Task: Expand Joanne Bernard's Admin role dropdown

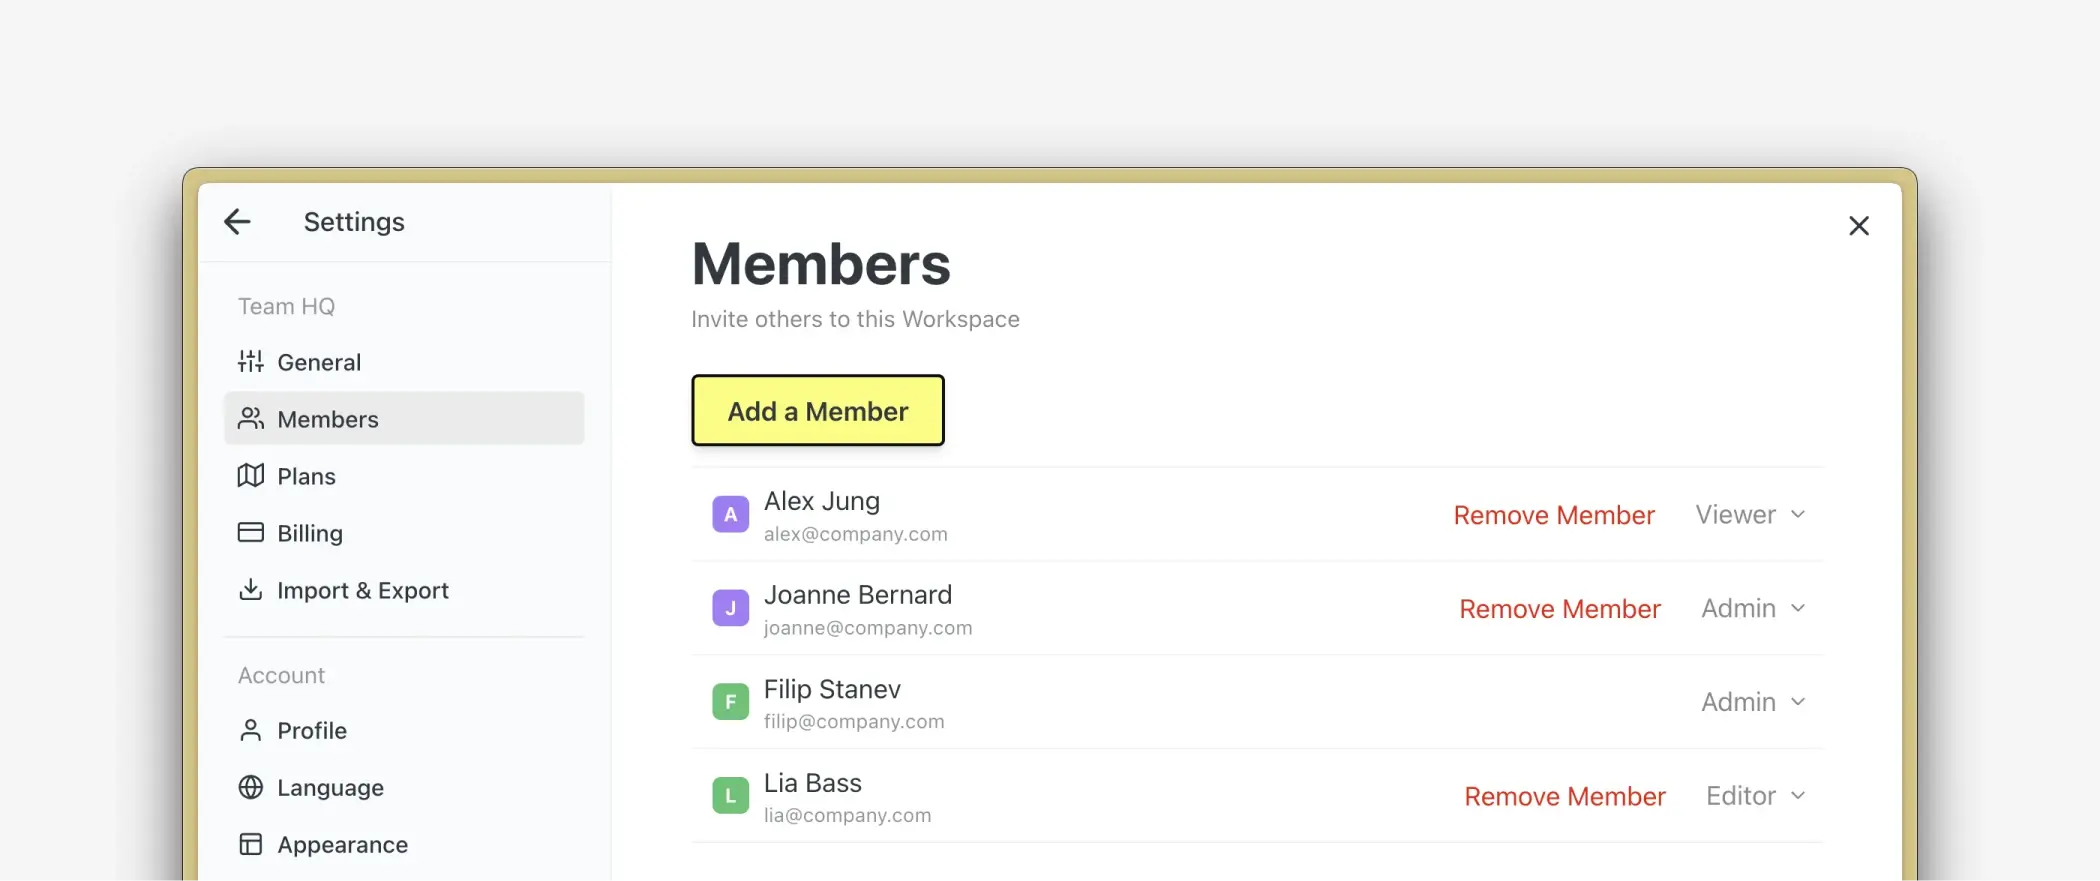Action: pyautogui.click(x=1753, y=609)
